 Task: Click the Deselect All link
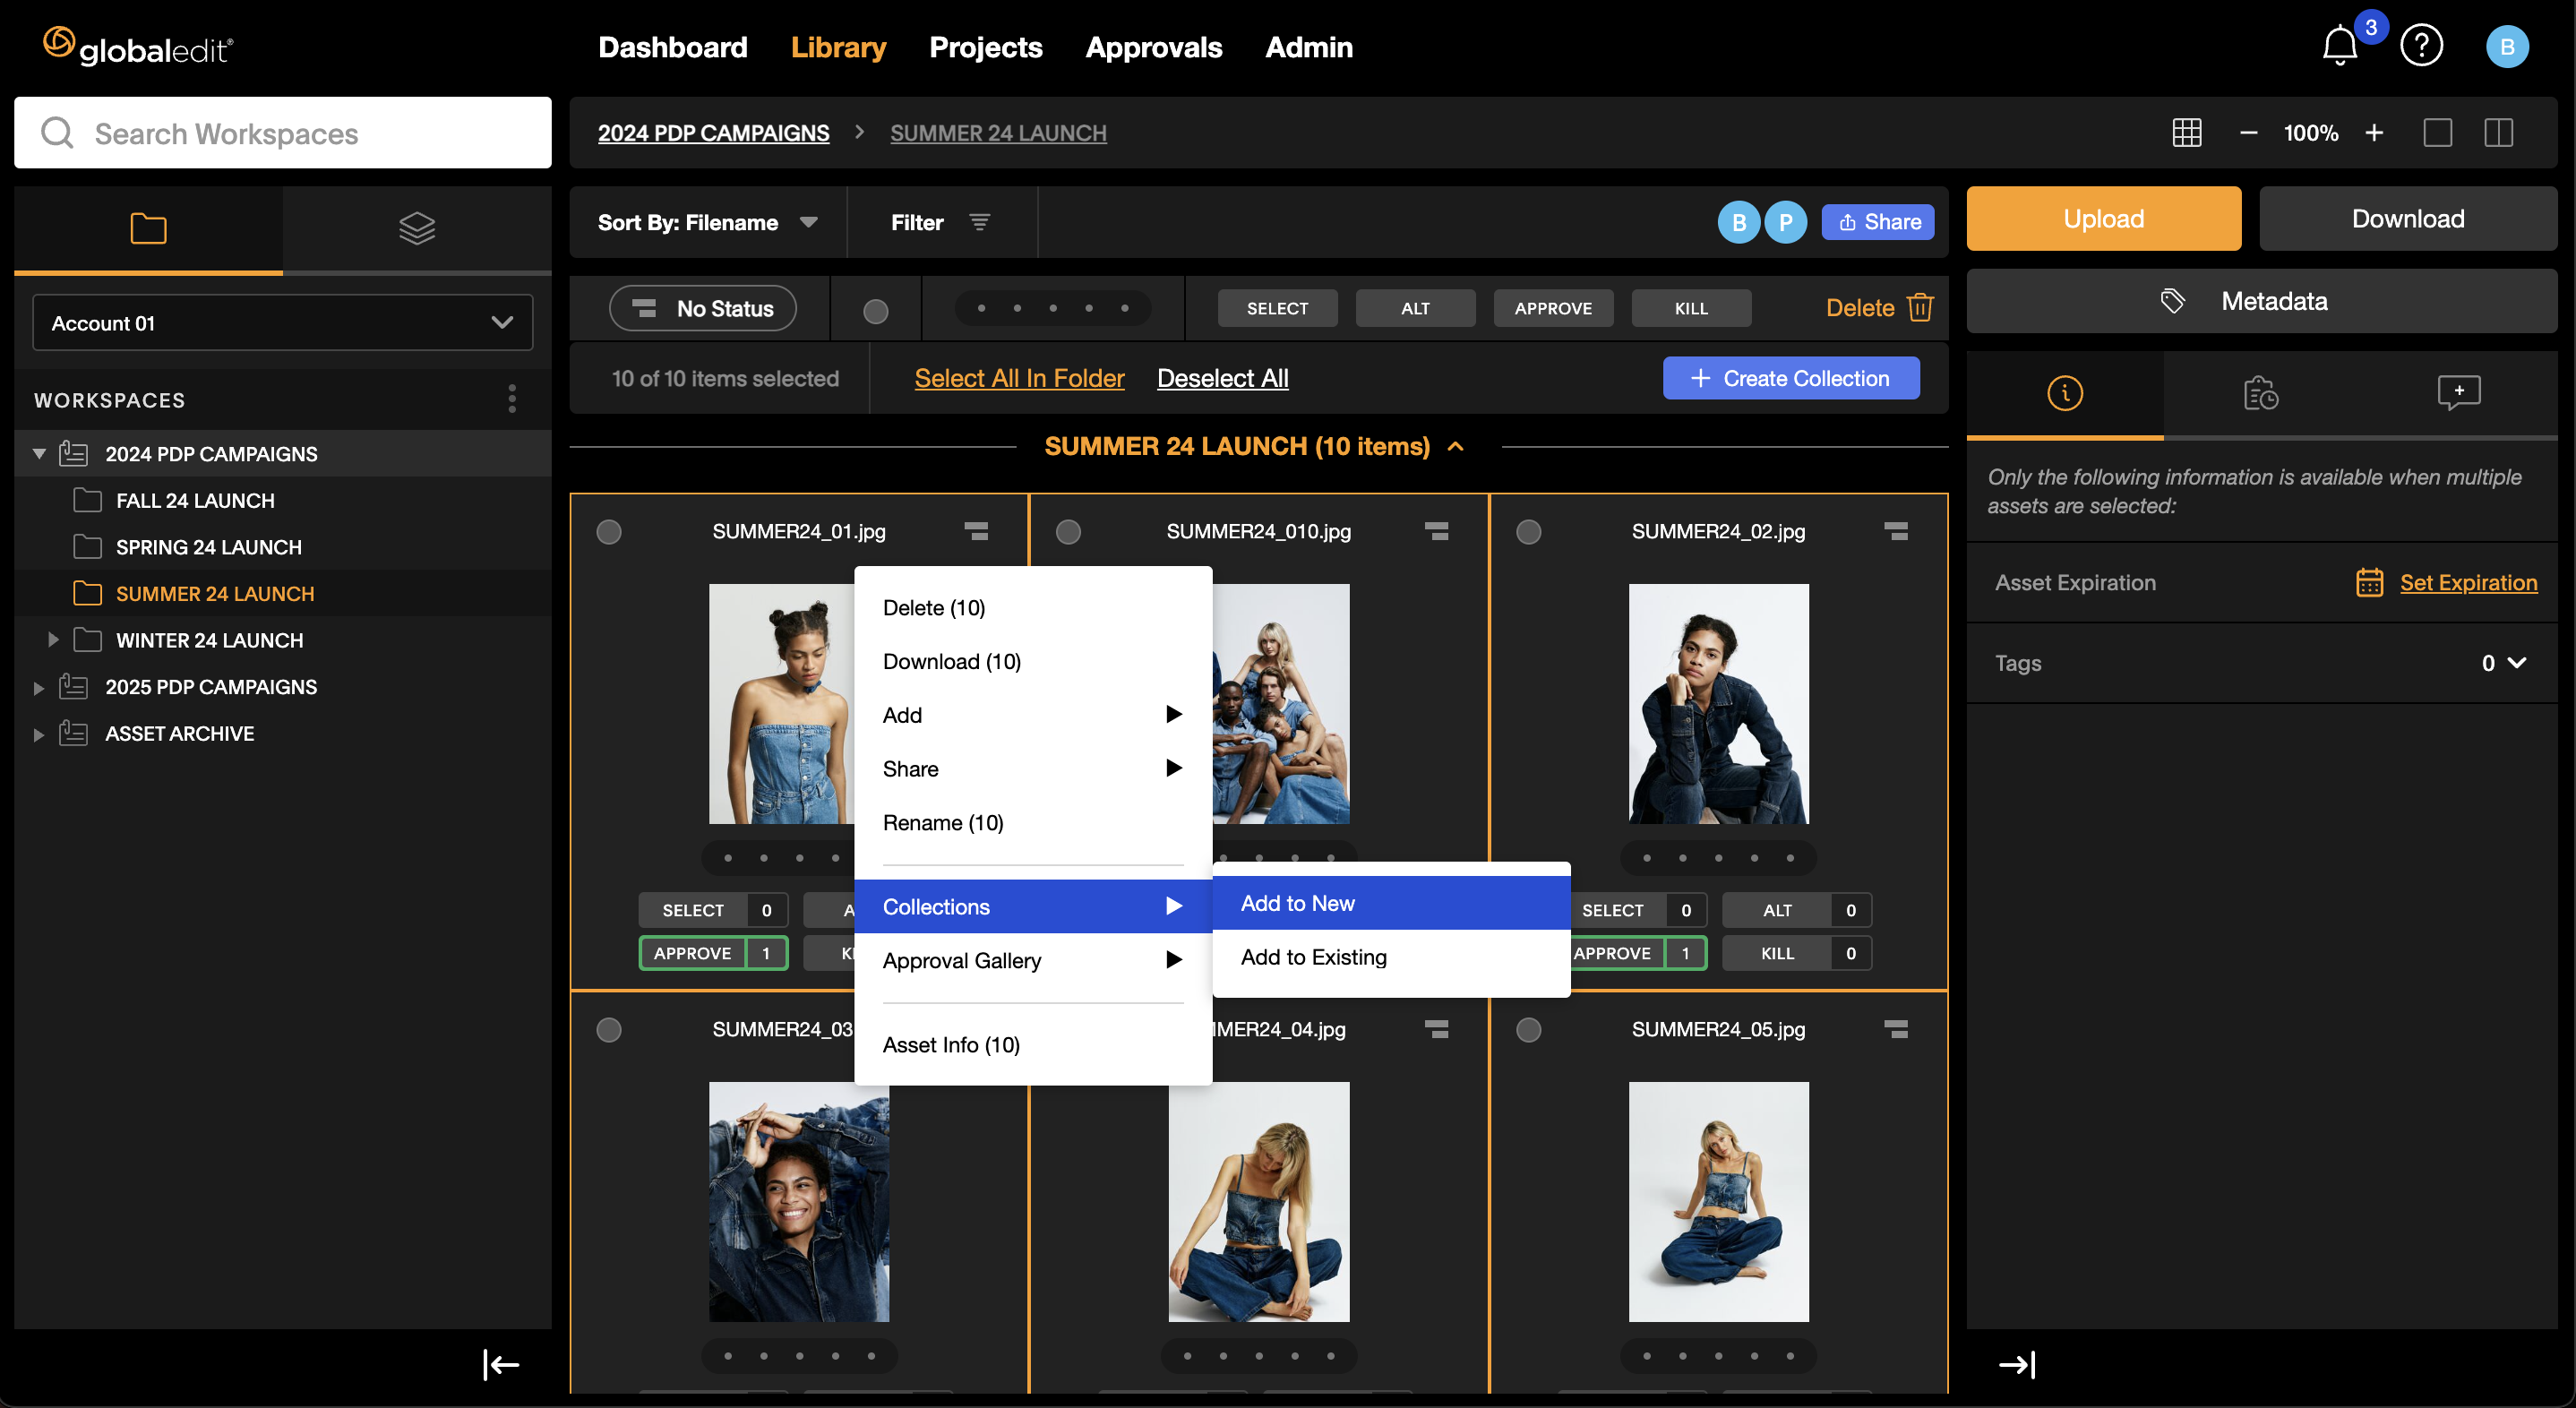[x=1222, y=378]
